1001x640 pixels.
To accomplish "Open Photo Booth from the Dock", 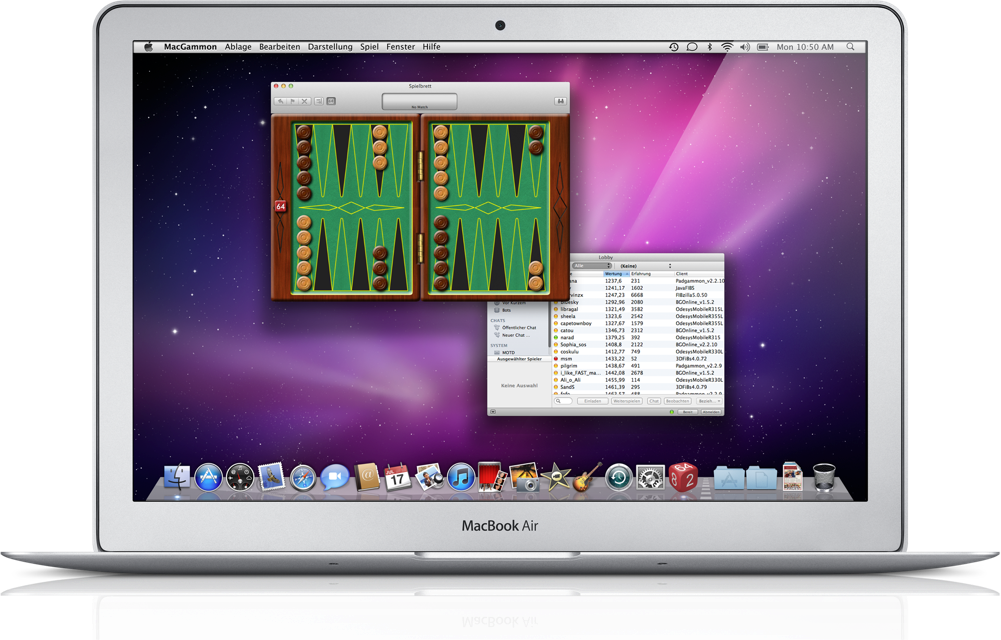I will point(492,477).
